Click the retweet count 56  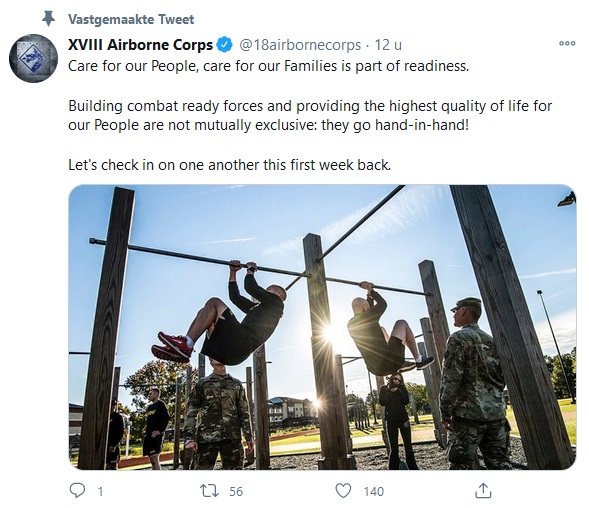click(x=236, y=491)
